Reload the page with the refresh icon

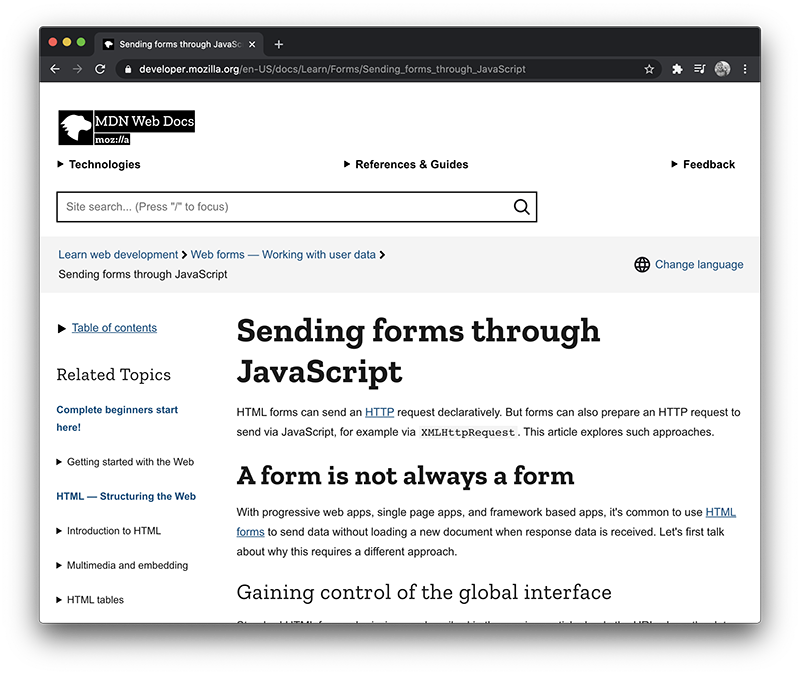[x=99, y=69]
